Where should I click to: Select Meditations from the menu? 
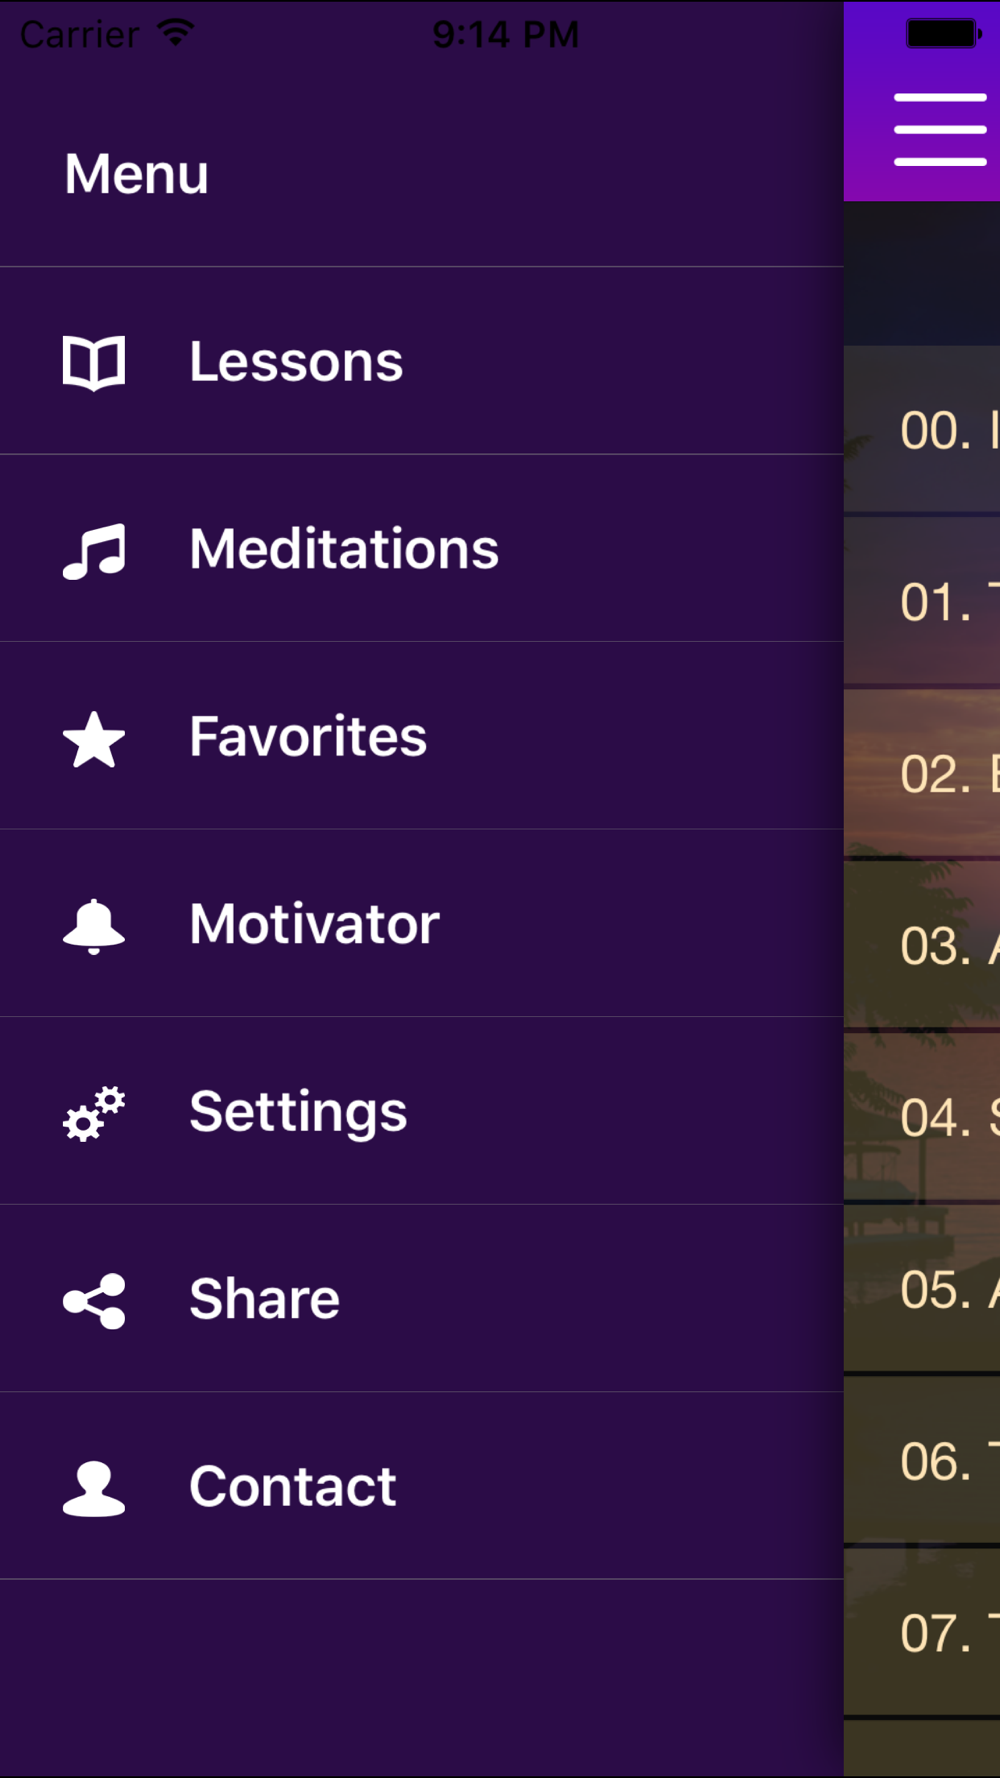pyautogui.click(x=344, y=550)
